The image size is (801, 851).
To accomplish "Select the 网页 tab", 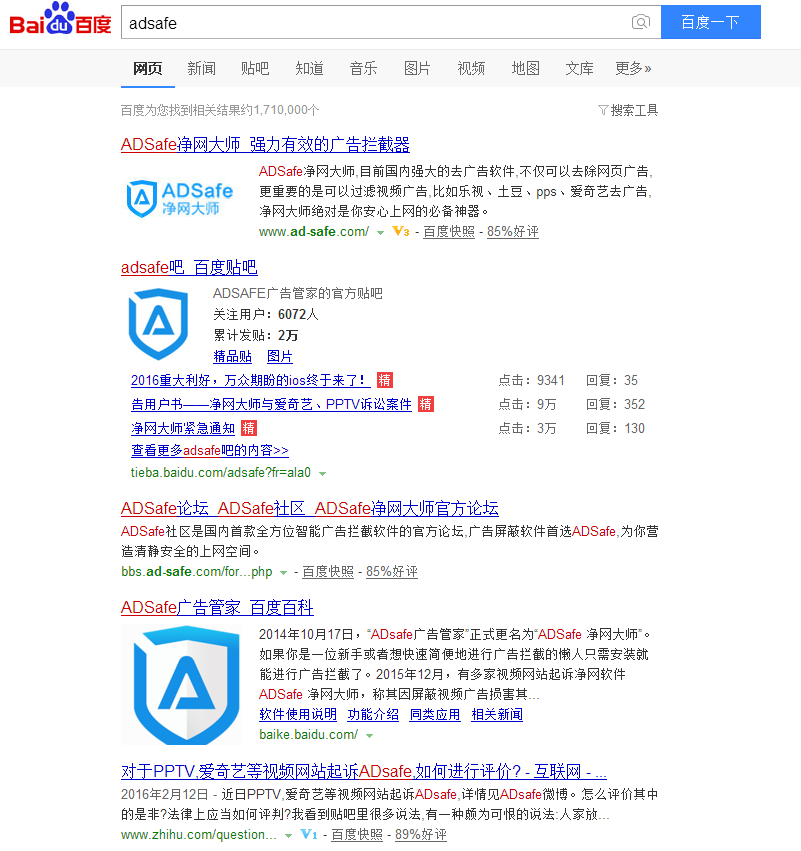I will click(148, 68).
